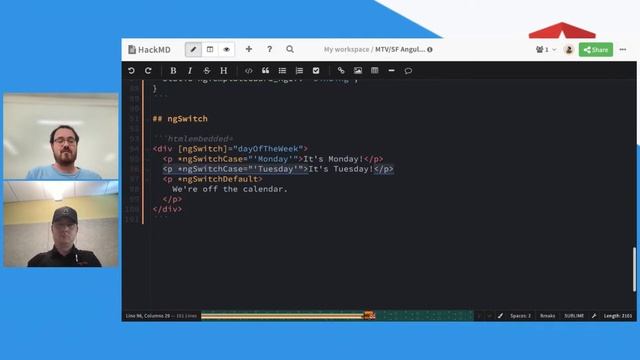
Task: Insert blockquote icon
Action: pyautogui.click(x=265, y=71)
